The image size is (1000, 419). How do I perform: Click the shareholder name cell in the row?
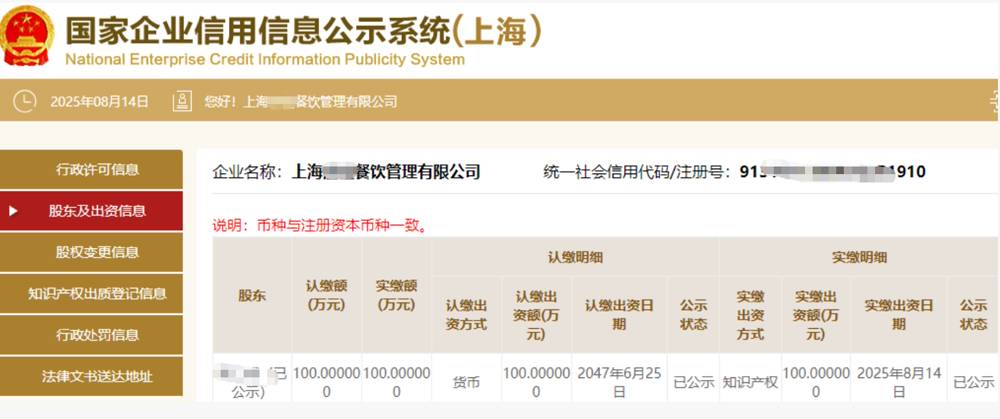coord(252,383)
